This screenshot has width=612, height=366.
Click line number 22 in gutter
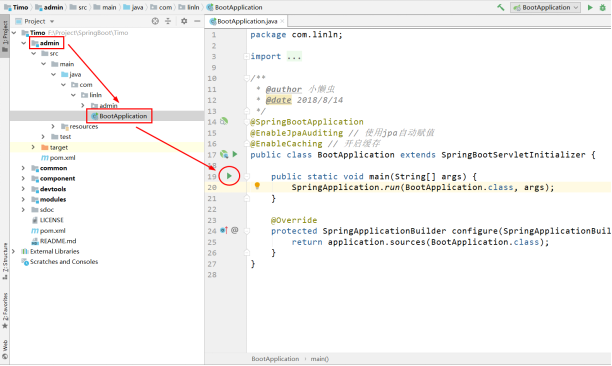212,209
